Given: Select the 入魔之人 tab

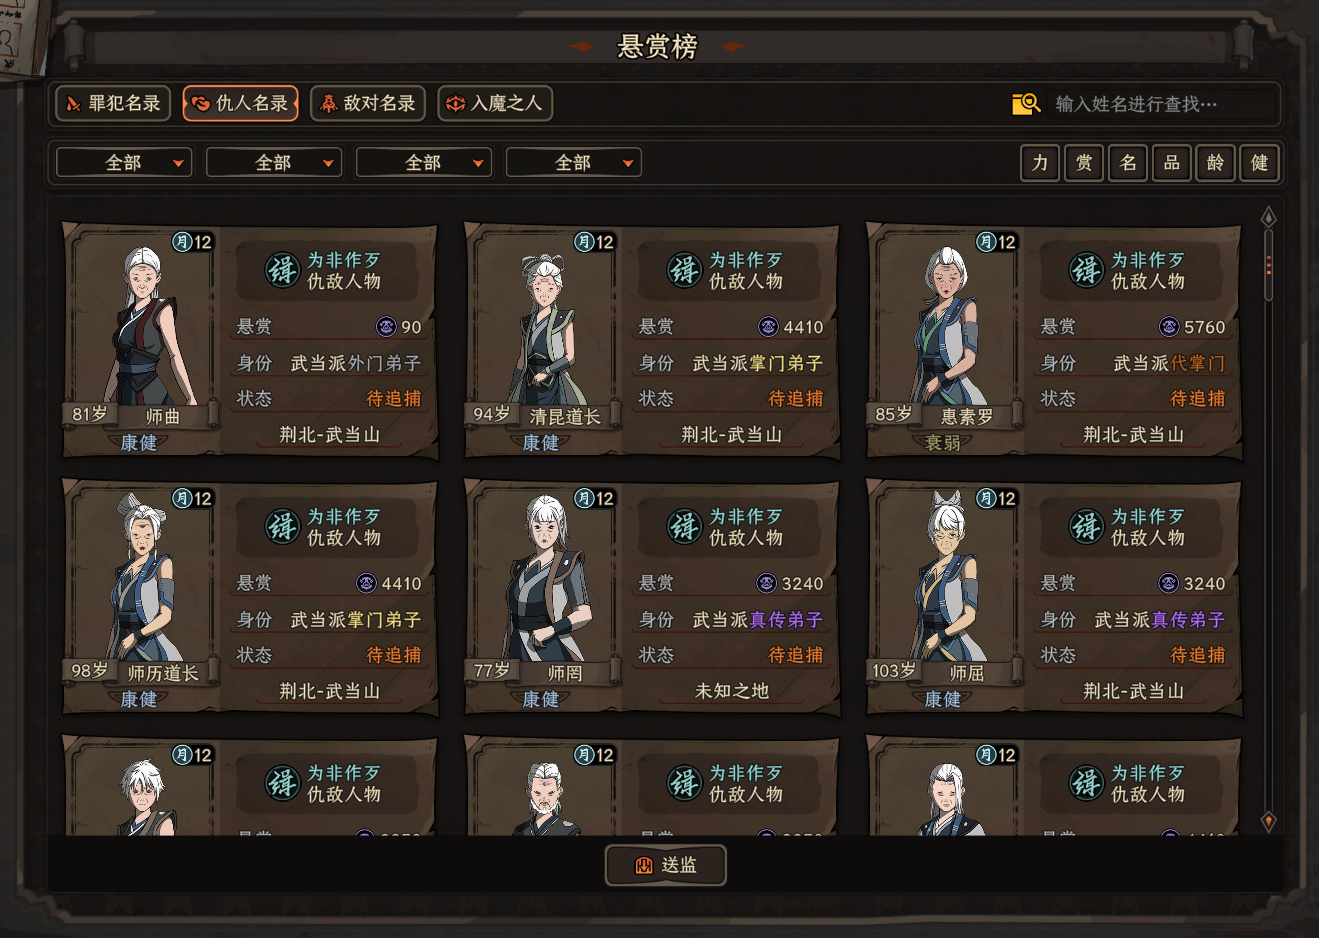Looking at the screenshot, I should pos(495,103).
